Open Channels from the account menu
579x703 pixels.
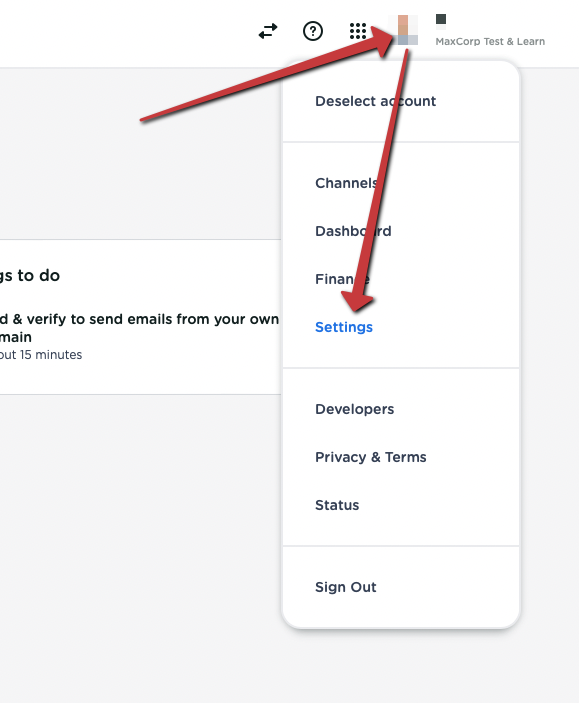347,183
